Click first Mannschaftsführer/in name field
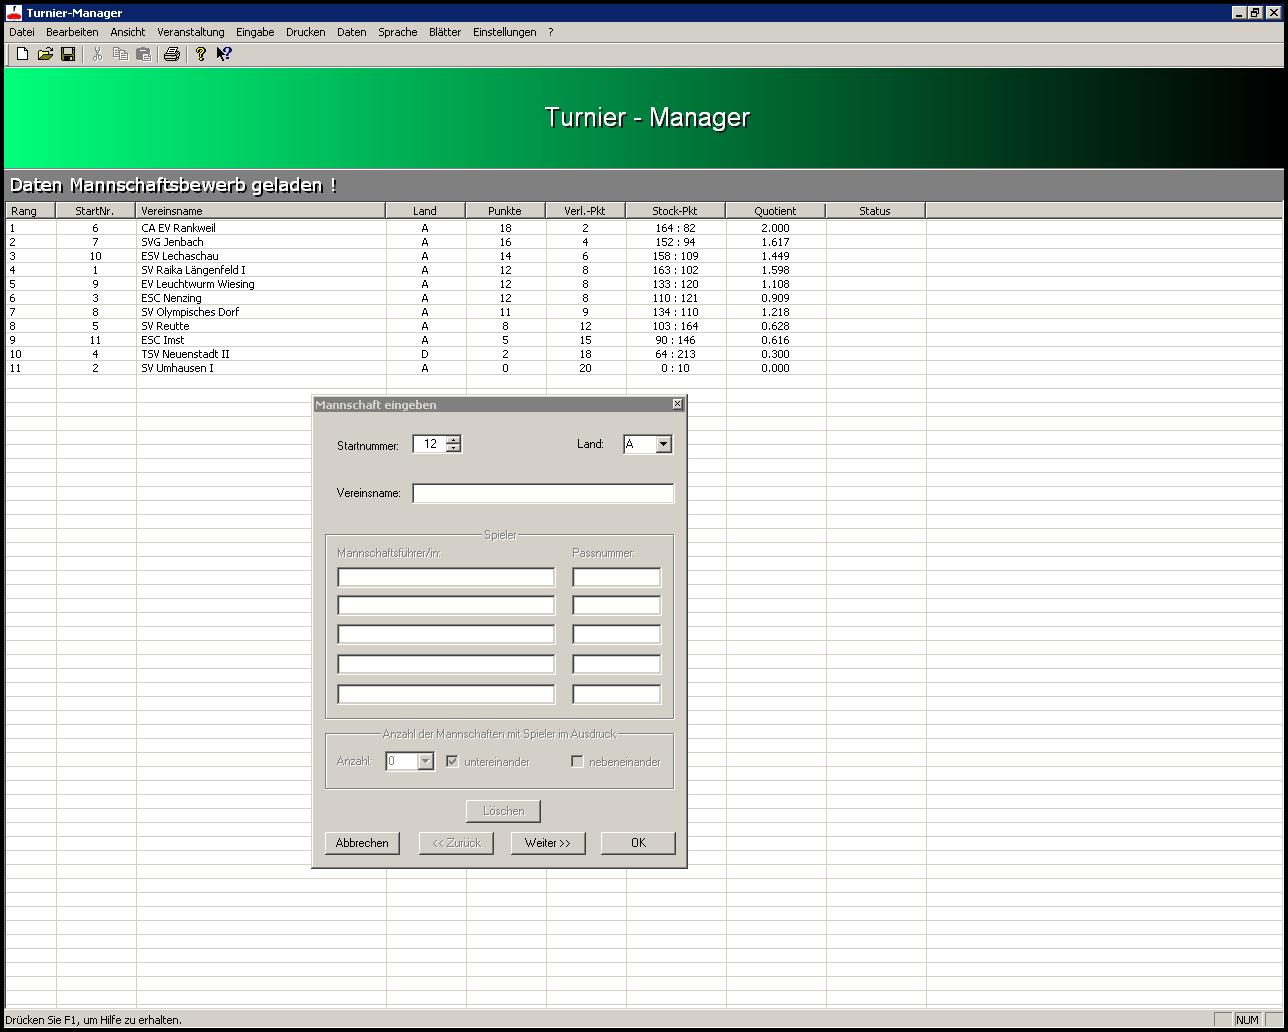The image size is (1288, 1032). 446,577
